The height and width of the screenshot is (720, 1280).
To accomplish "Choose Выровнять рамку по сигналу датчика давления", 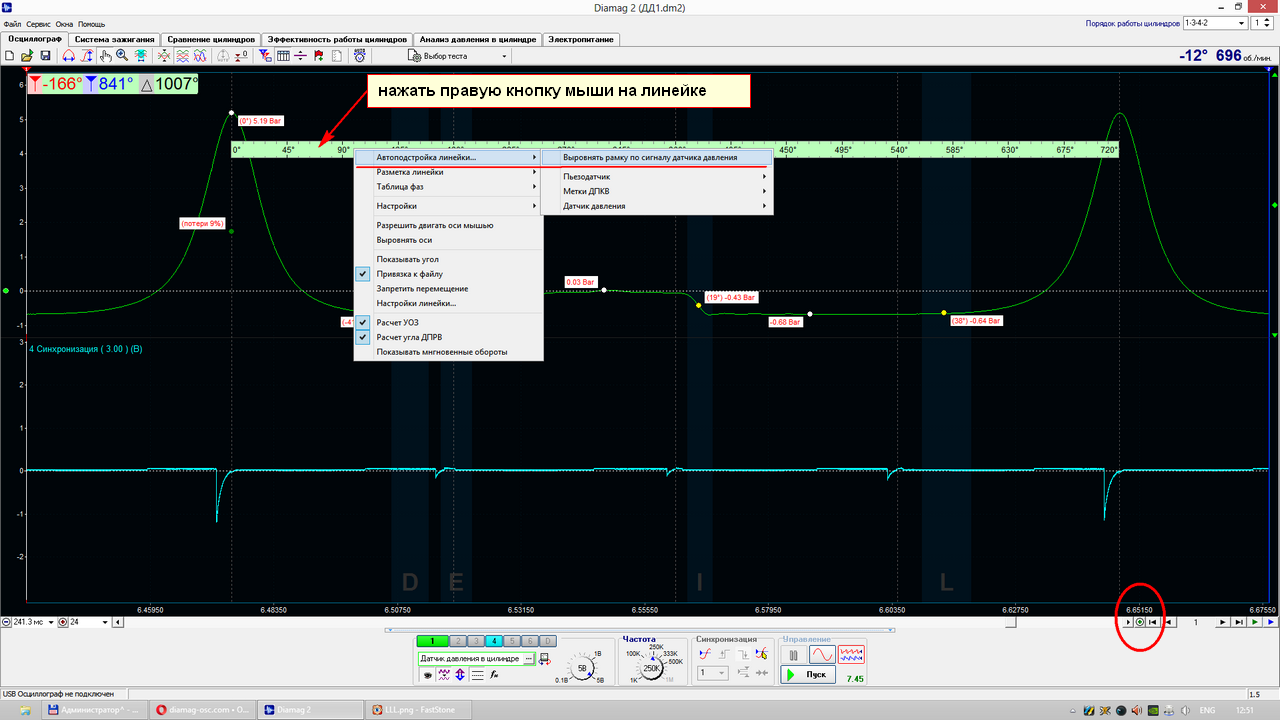I will tap(658, 157).
